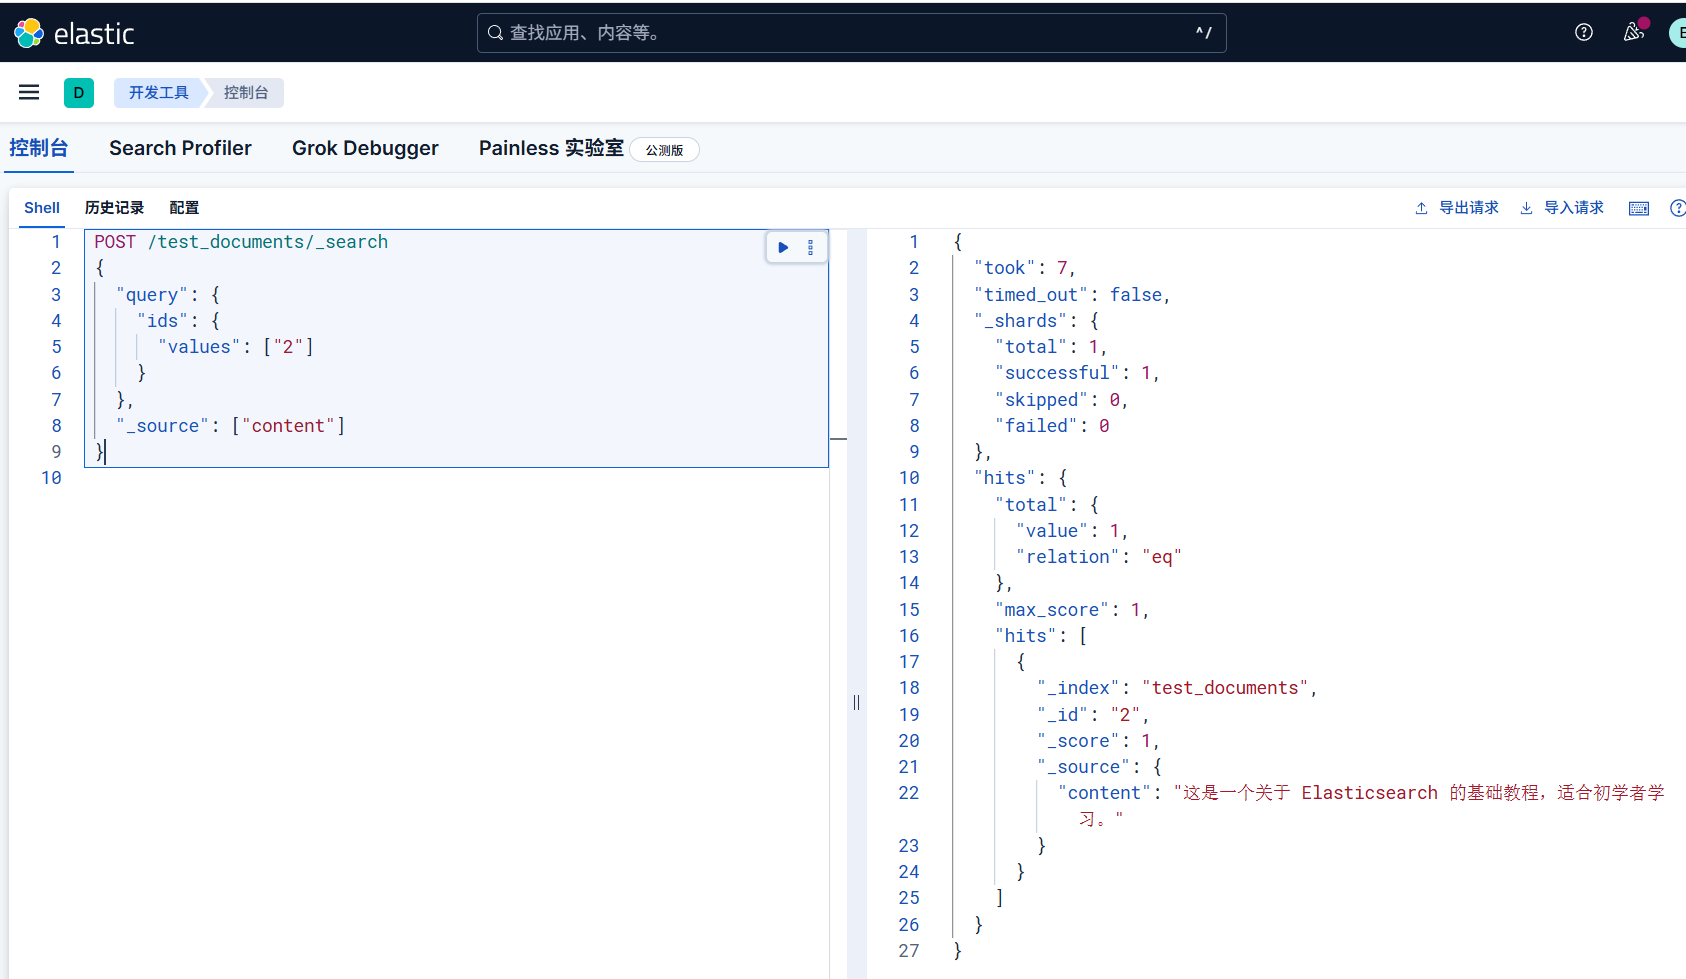This screenshot has width=1686, height=979.
Task: Switch to the Search Profiler tab
Action: (180, 148)
